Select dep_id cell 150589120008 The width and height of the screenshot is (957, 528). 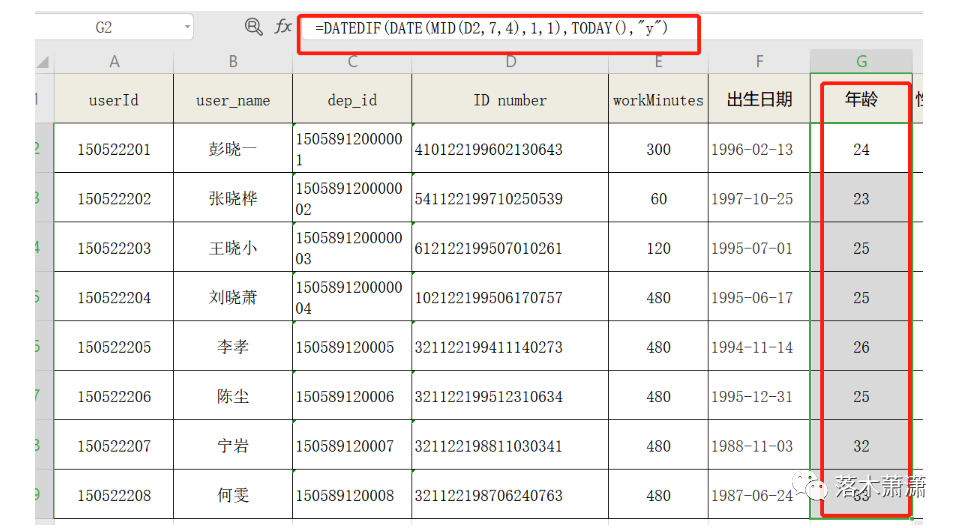click(x=352, y=494)
